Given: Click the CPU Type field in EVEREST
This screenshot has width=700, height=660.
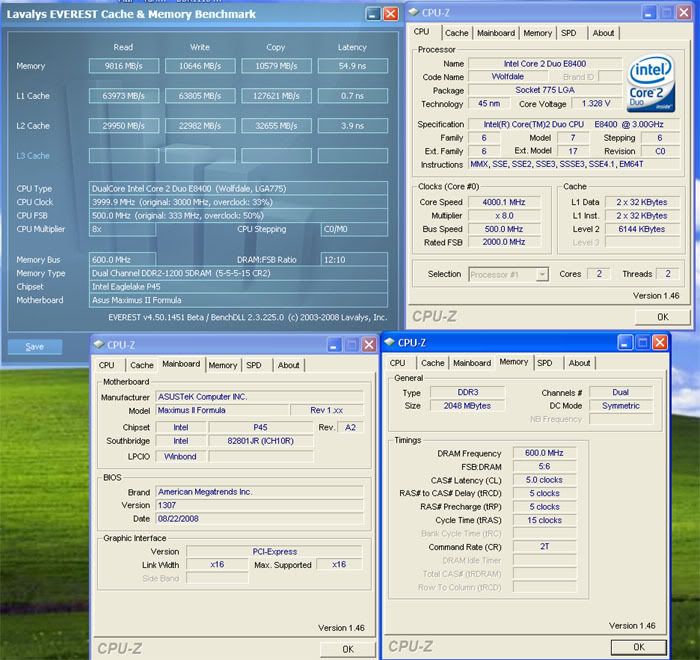Looking at the screenshot, I should pos(238,188).
